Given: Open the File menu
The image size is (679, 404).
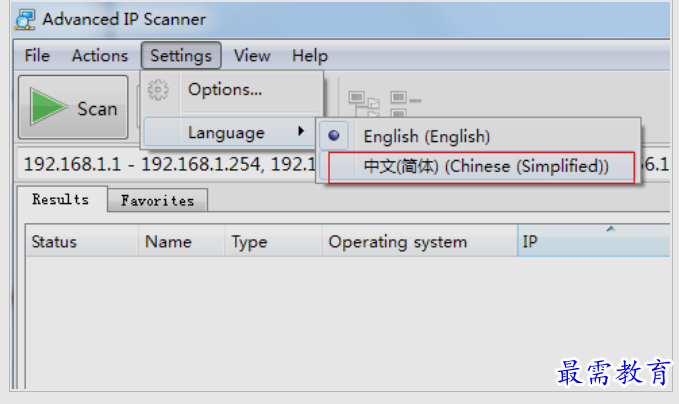Looking at the screenshot, I should click(x=37, y=56).
